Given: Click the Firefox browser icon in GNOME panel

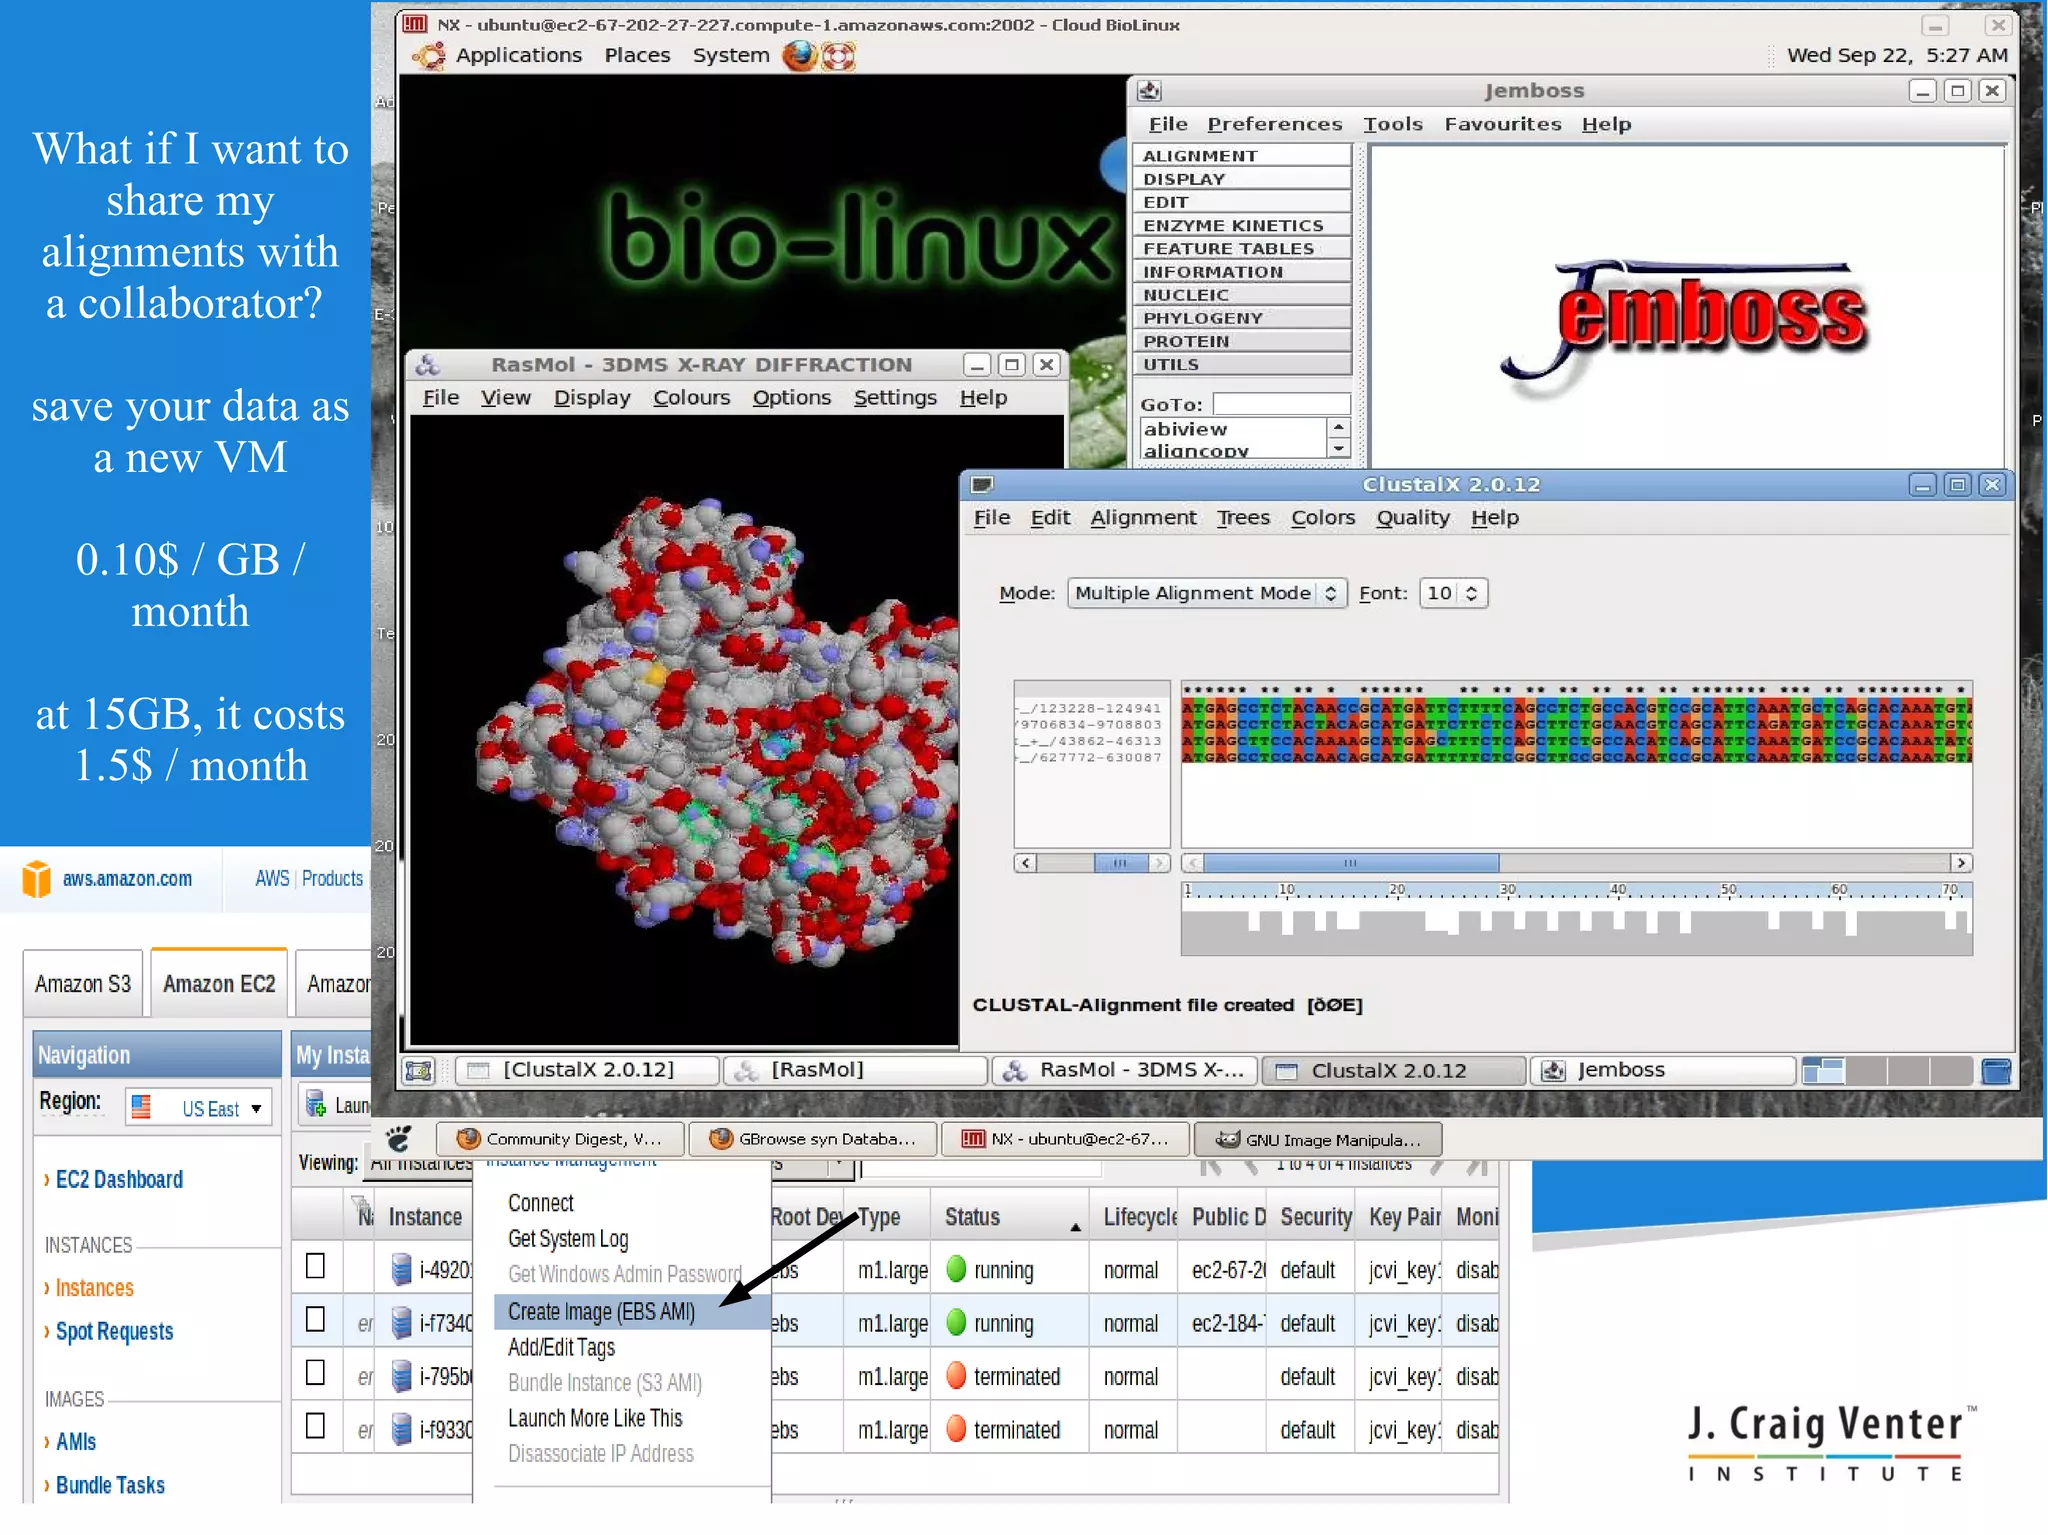Looking at the screenshot, I should 799,55.
